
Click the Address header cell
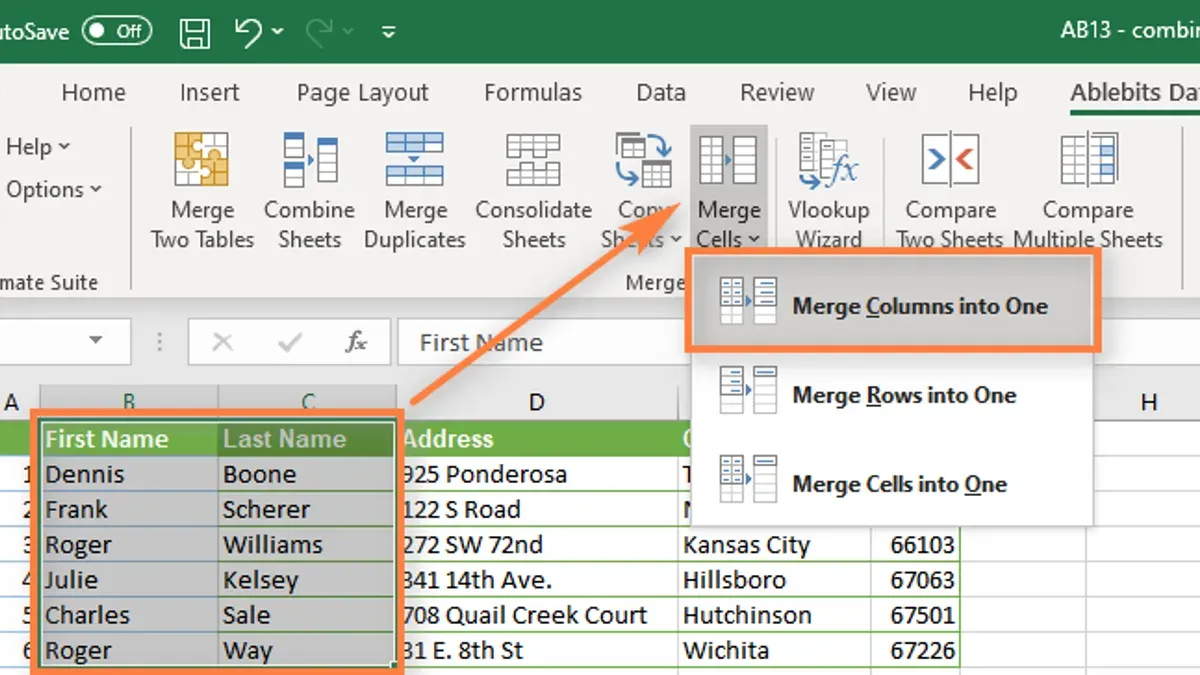(x=538, y=439)
